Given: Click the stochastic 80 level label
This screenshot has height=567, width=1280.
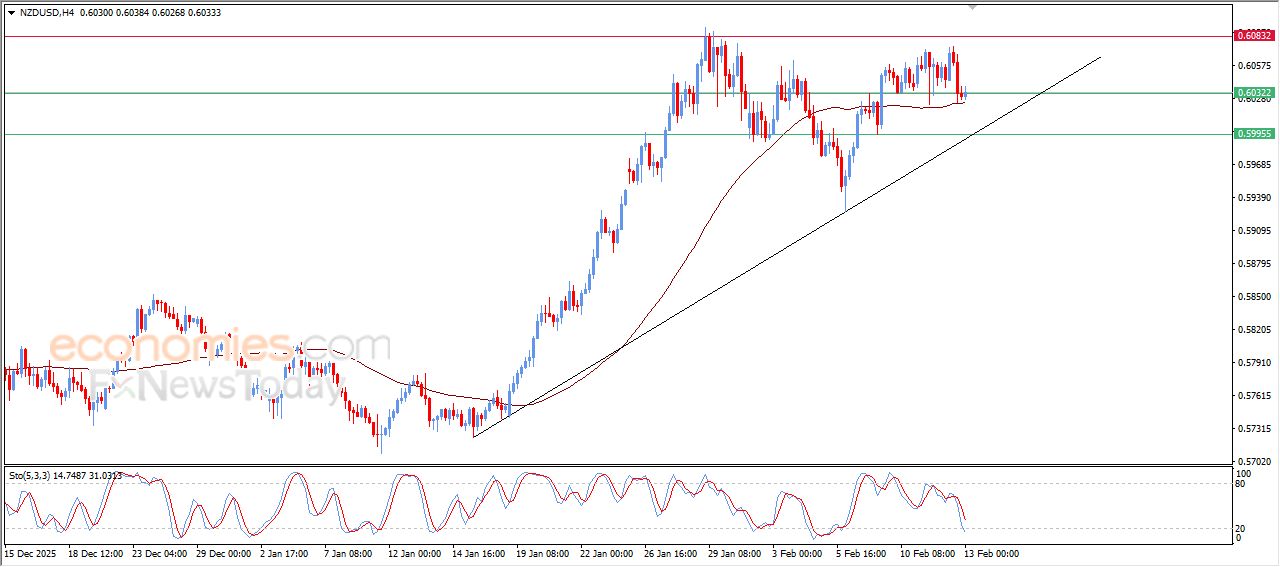Looking at the screenshot, I should tap(1243, 484).
